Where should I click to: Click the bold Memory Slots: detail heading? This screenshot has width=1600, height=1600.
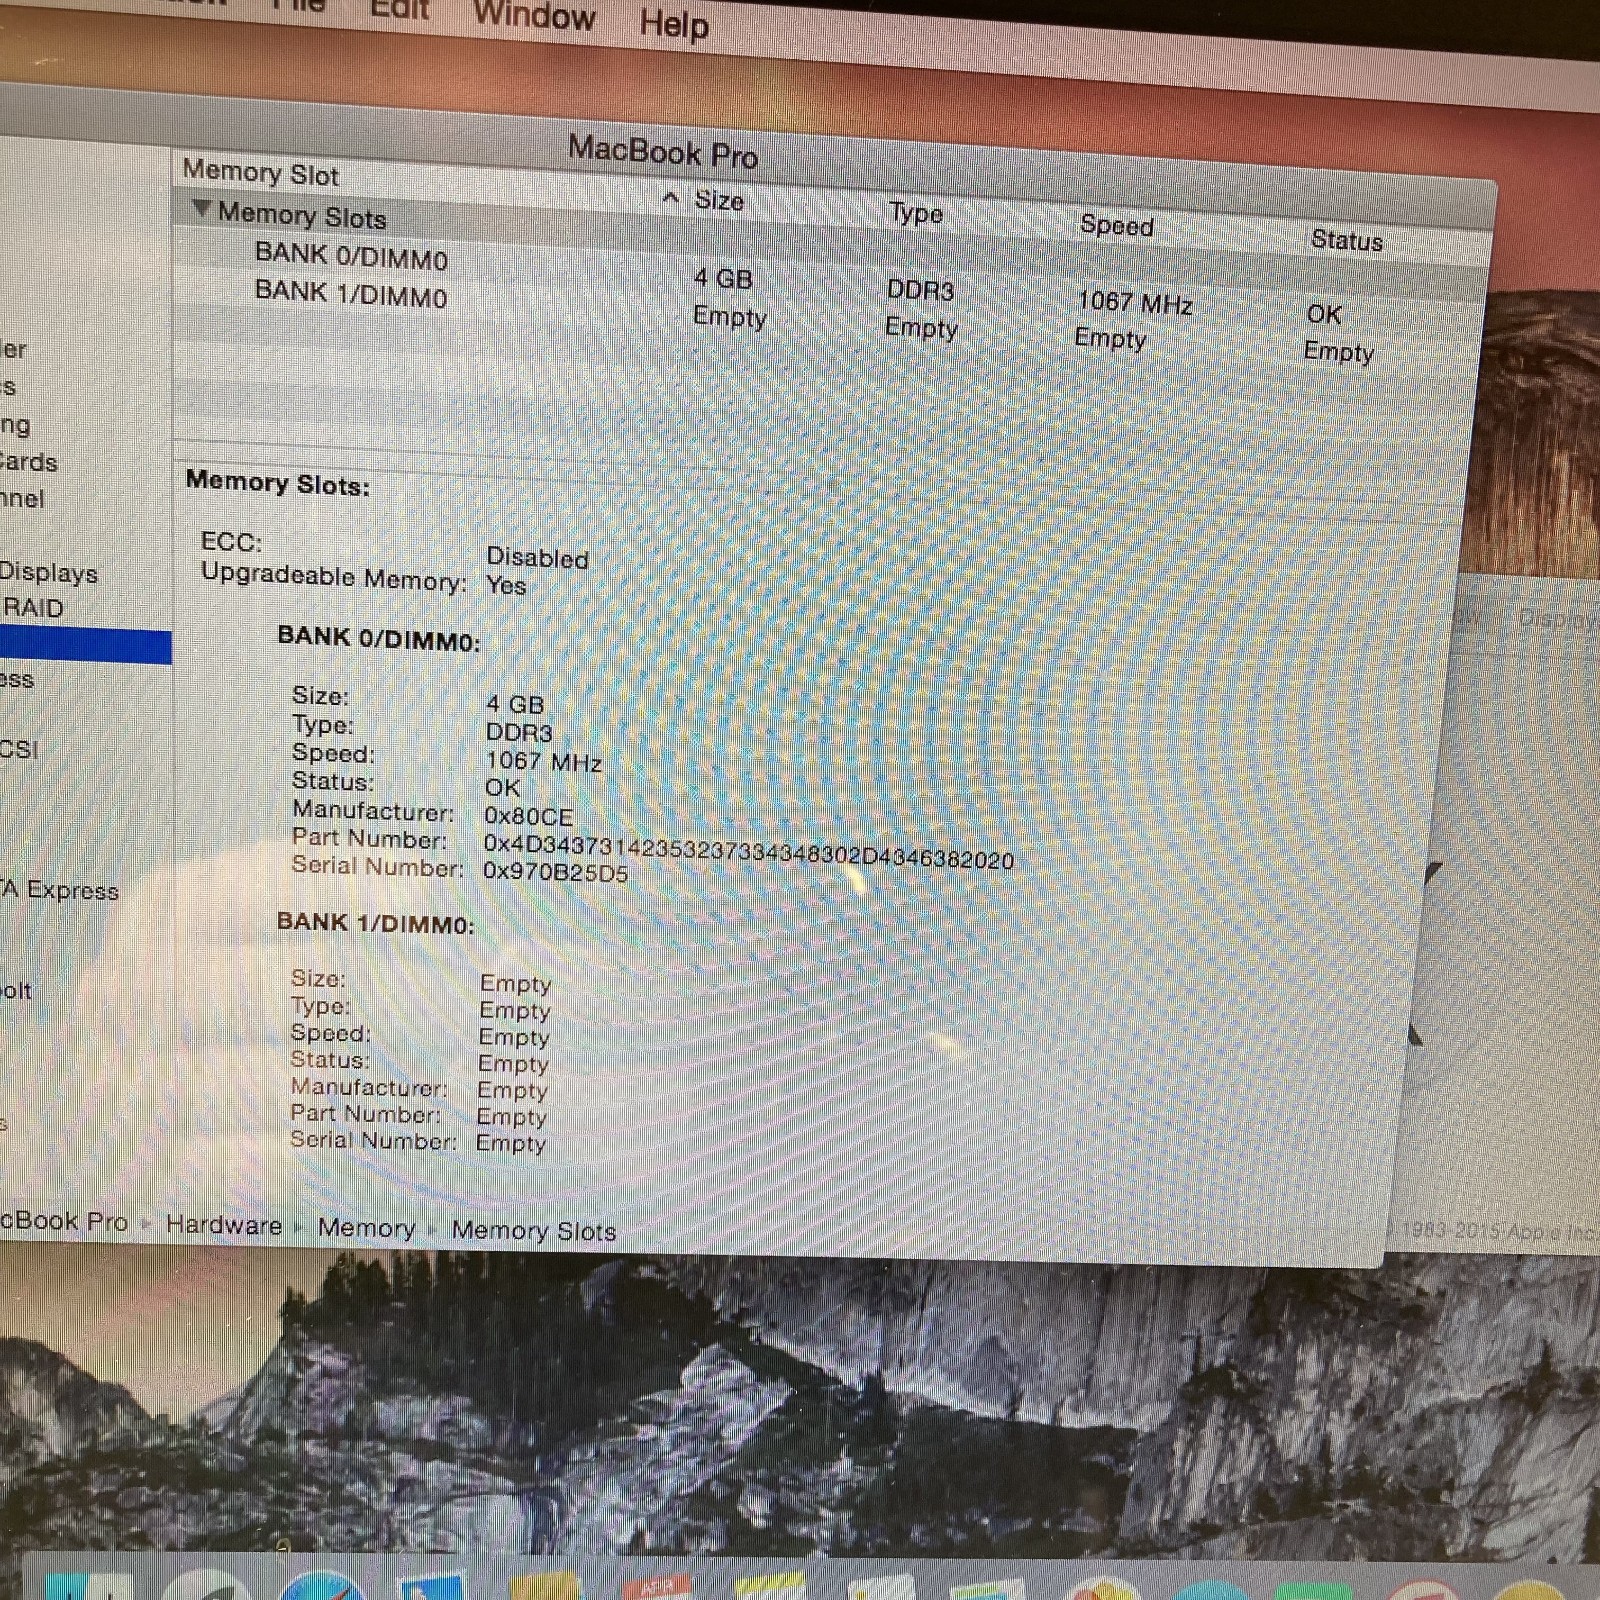click(x=278, y=483)
